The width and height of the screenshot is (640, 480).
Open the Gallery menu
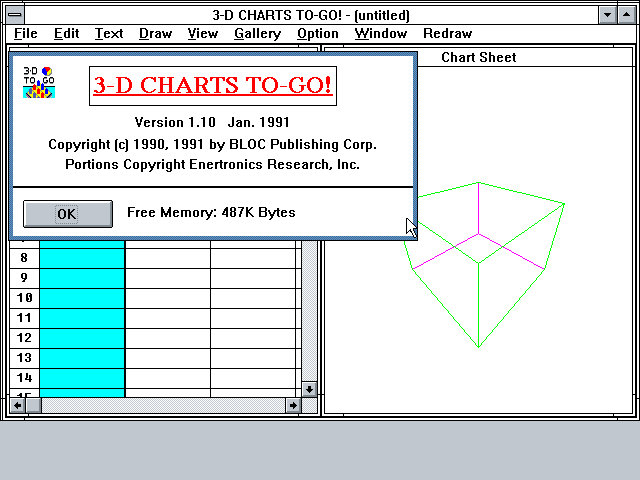(258, 33)
